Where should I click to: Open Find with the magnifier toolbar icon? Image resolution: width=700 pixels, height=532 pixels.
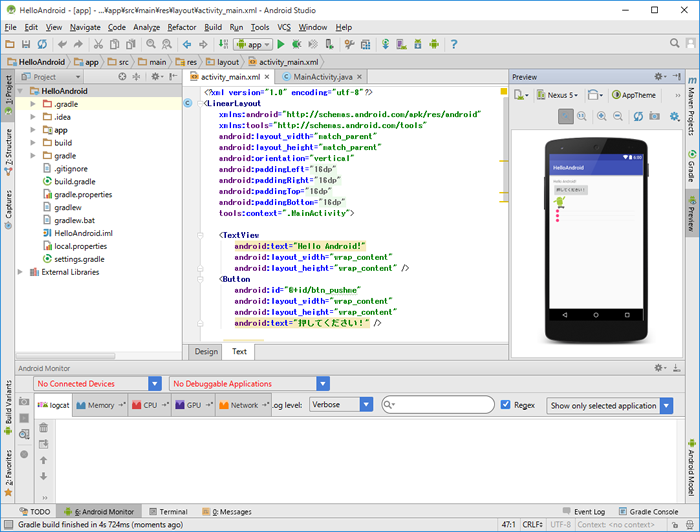[x=151, y=44]
